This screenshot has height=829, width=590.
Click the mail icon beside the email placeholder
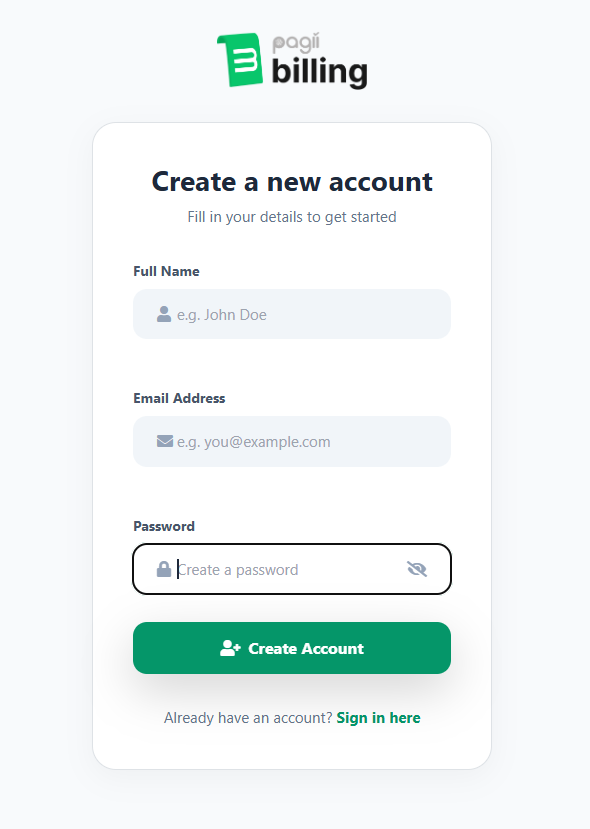162,441
